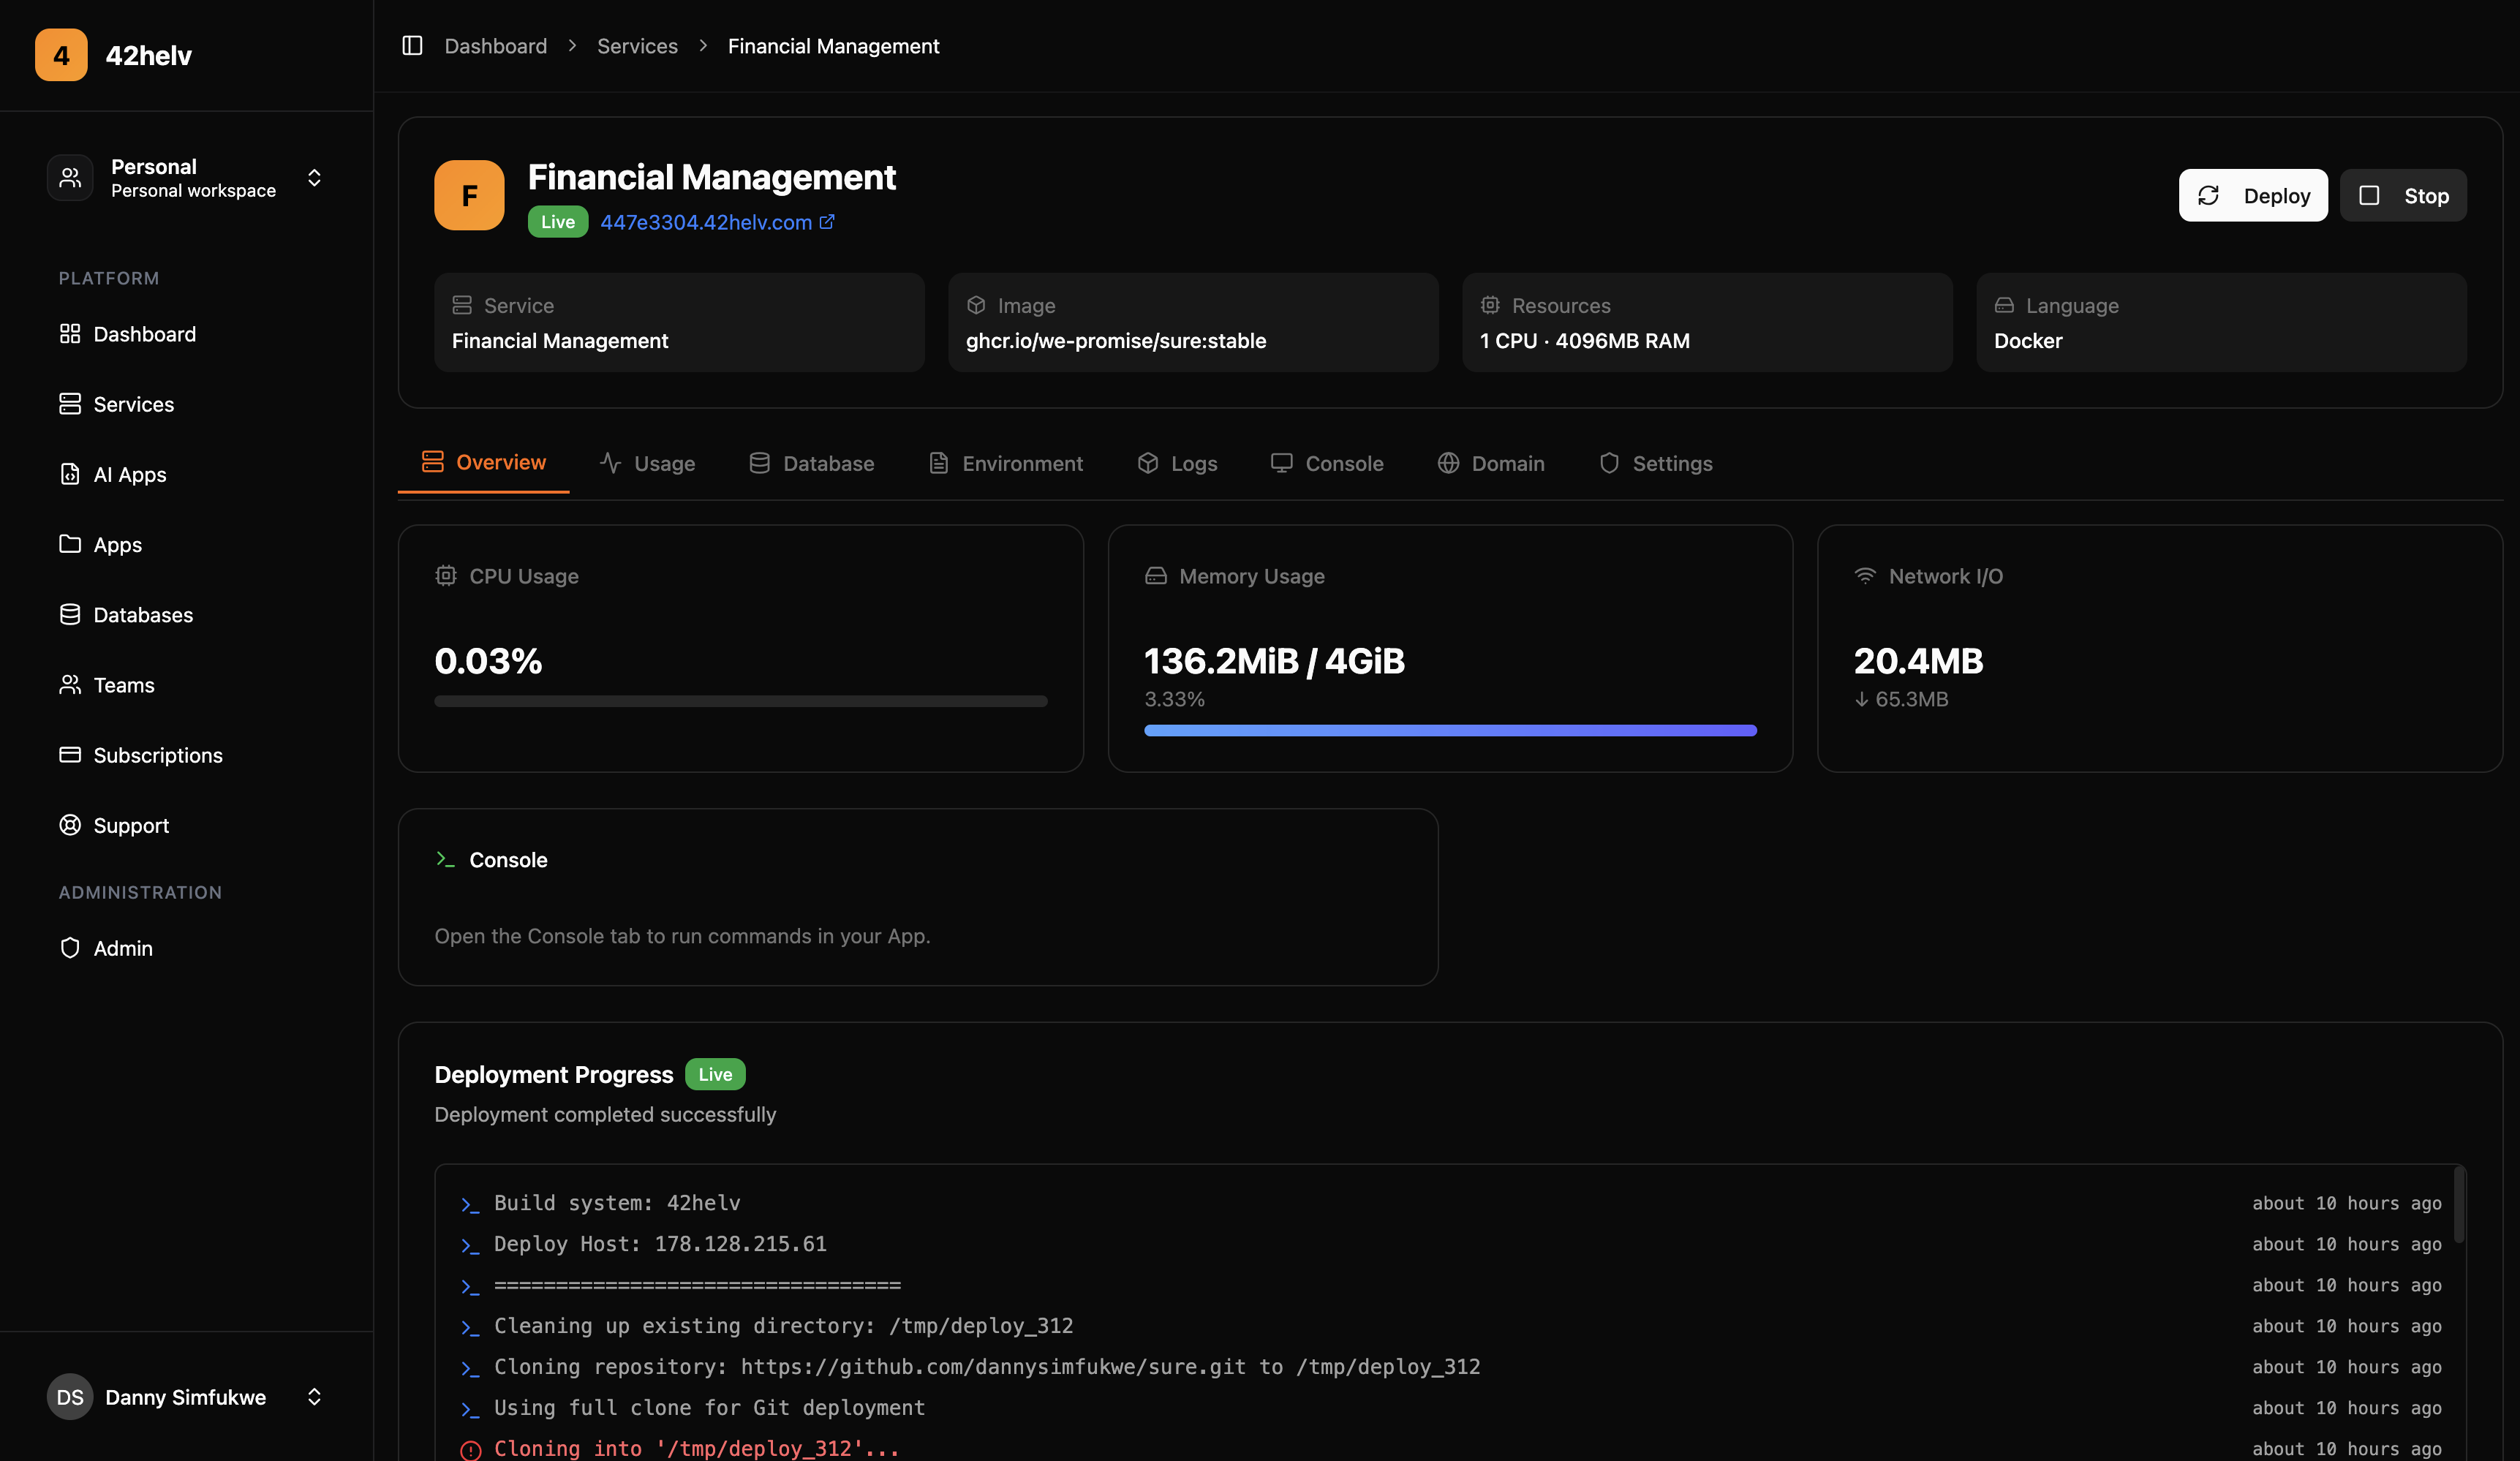Viewport: 2520px width, 1461px height.
Task: Click the Memory Usage drive icon
Action: click(x=1156, y=576)
